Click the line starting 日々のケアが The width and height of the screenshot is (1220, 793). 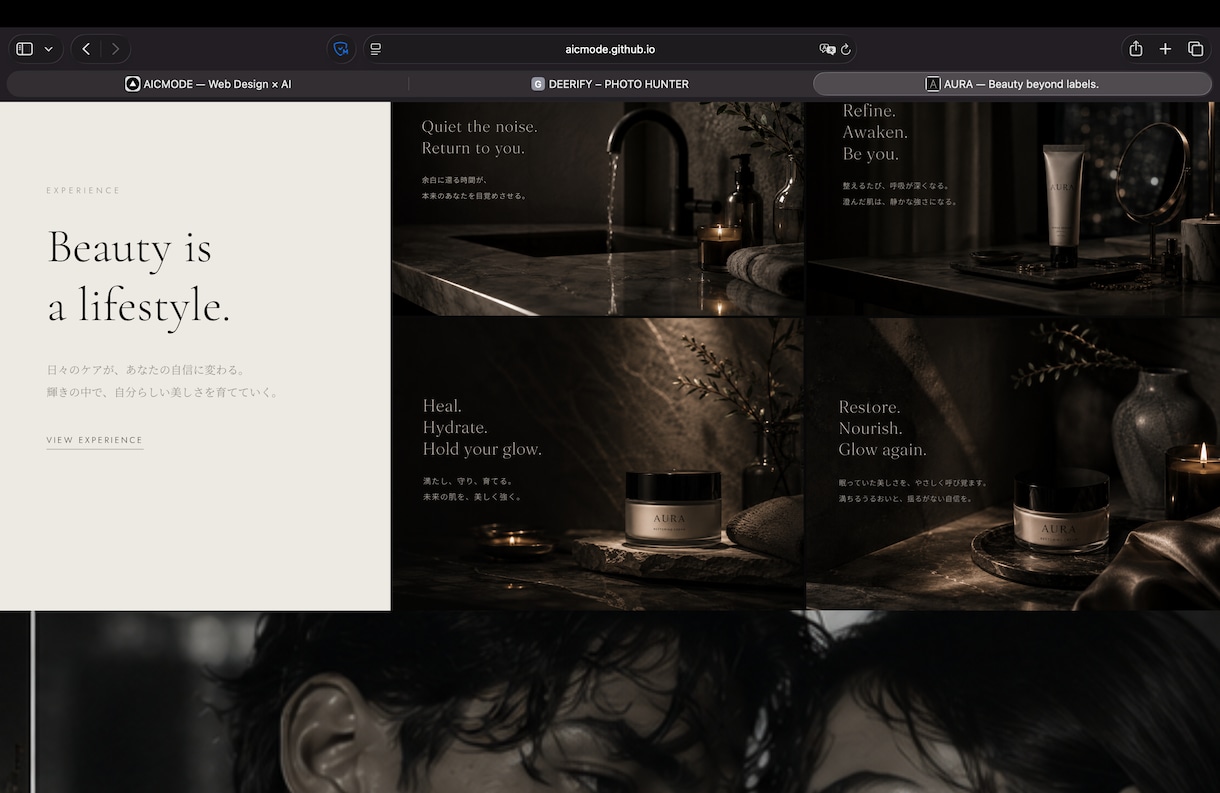click(146, 369)
